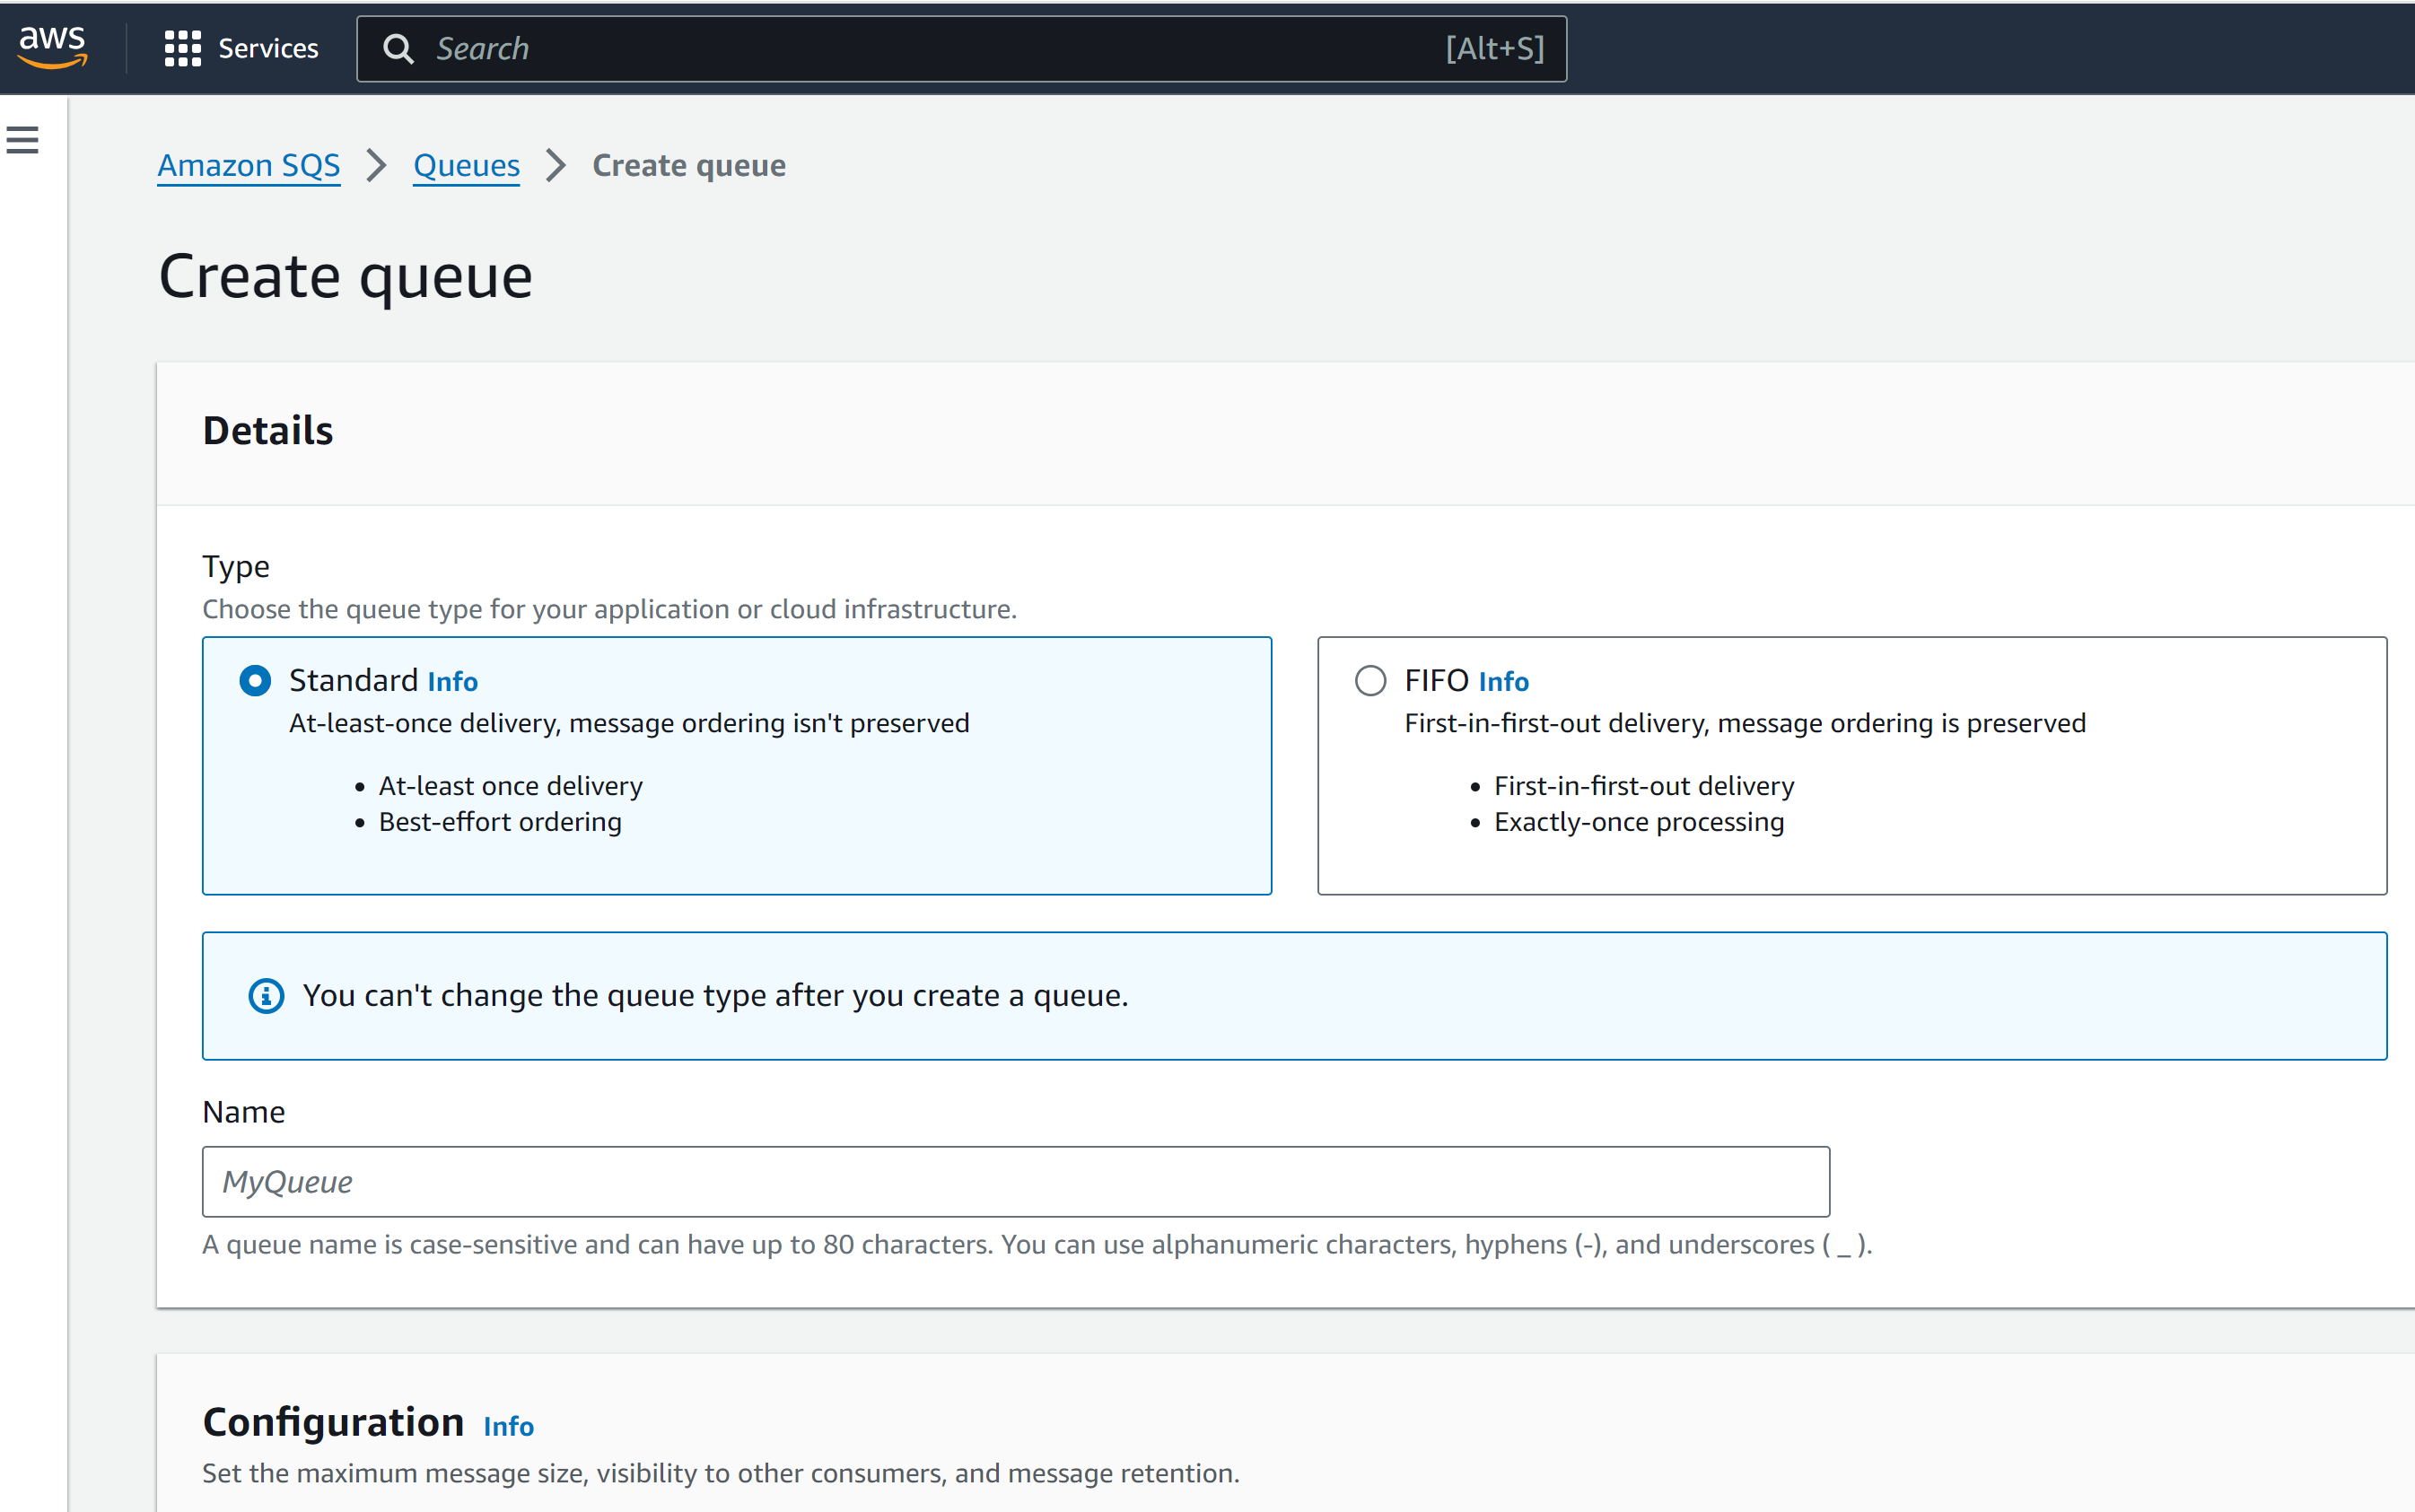This screenshot has width=2415, height=1512.
Task: Open the Info link next to FIFO
Action: (x=1503, y=682)
